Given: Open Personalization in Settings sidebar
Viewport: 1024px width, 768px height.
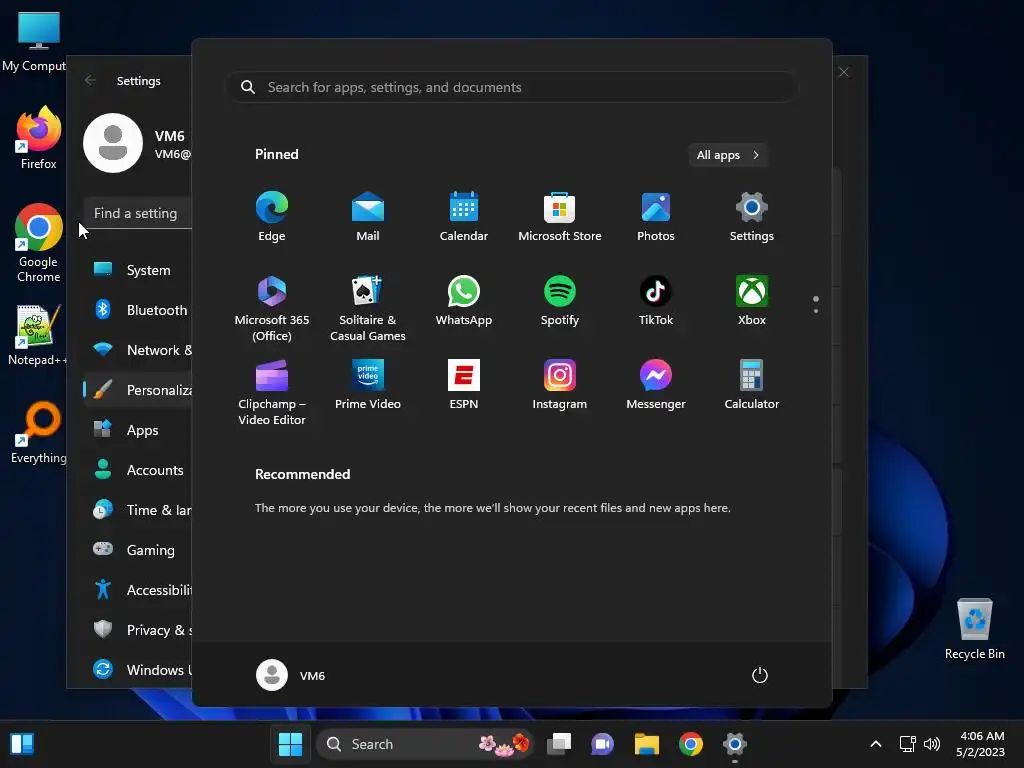Looking at the screenshot, I should click(x=137, y=390).
